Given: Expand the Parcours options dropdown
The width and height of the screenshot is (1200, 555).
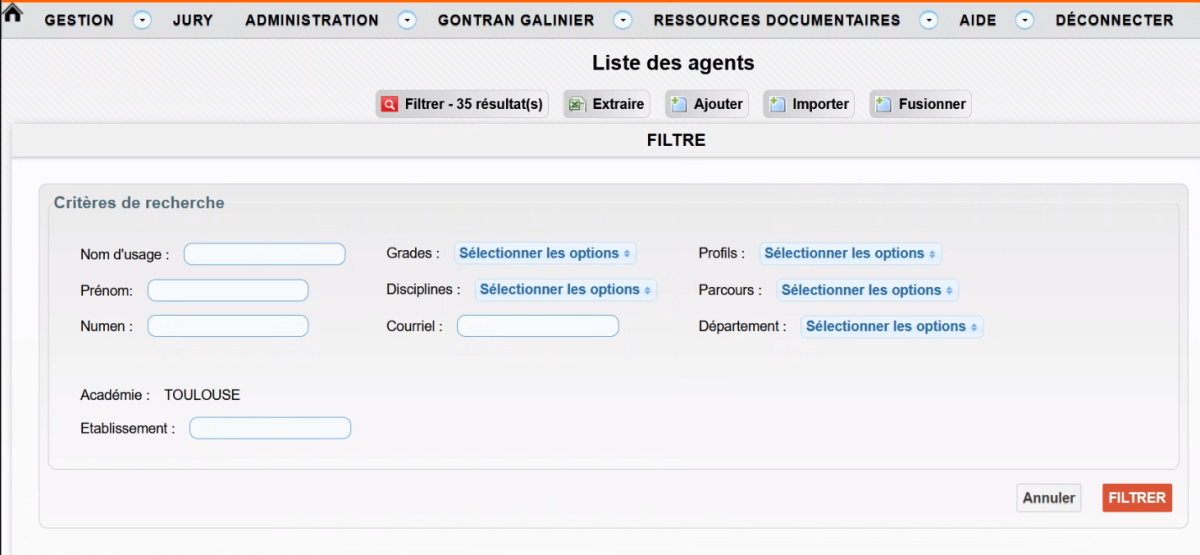Looking at the screenshot, I should click(x=867, y=290).
